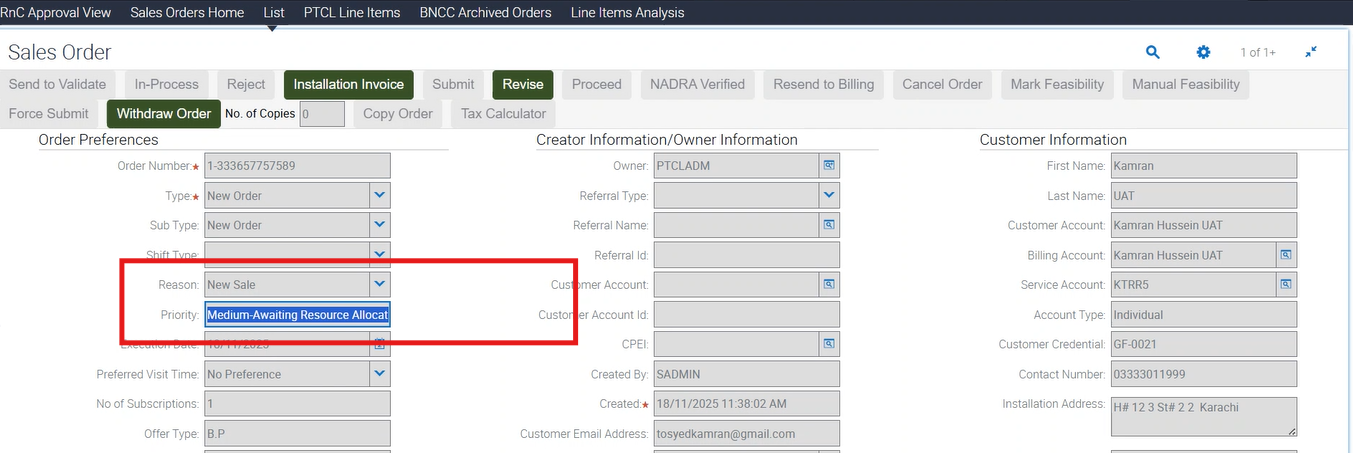Click the collapse applet arrows icon
1353x453 pixels.
(1311, 52)
